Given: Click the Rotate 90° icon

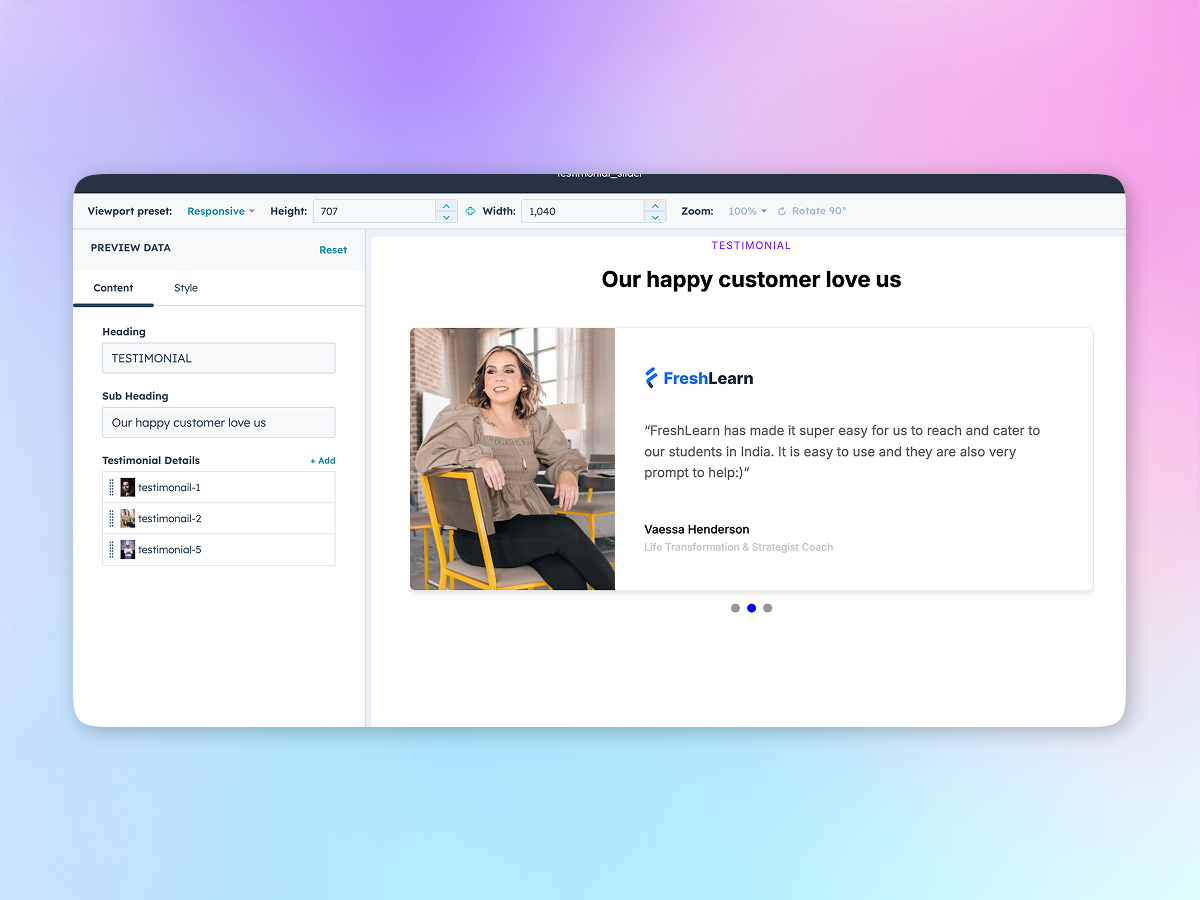Looking at the screenshot, I should point(782,211).
